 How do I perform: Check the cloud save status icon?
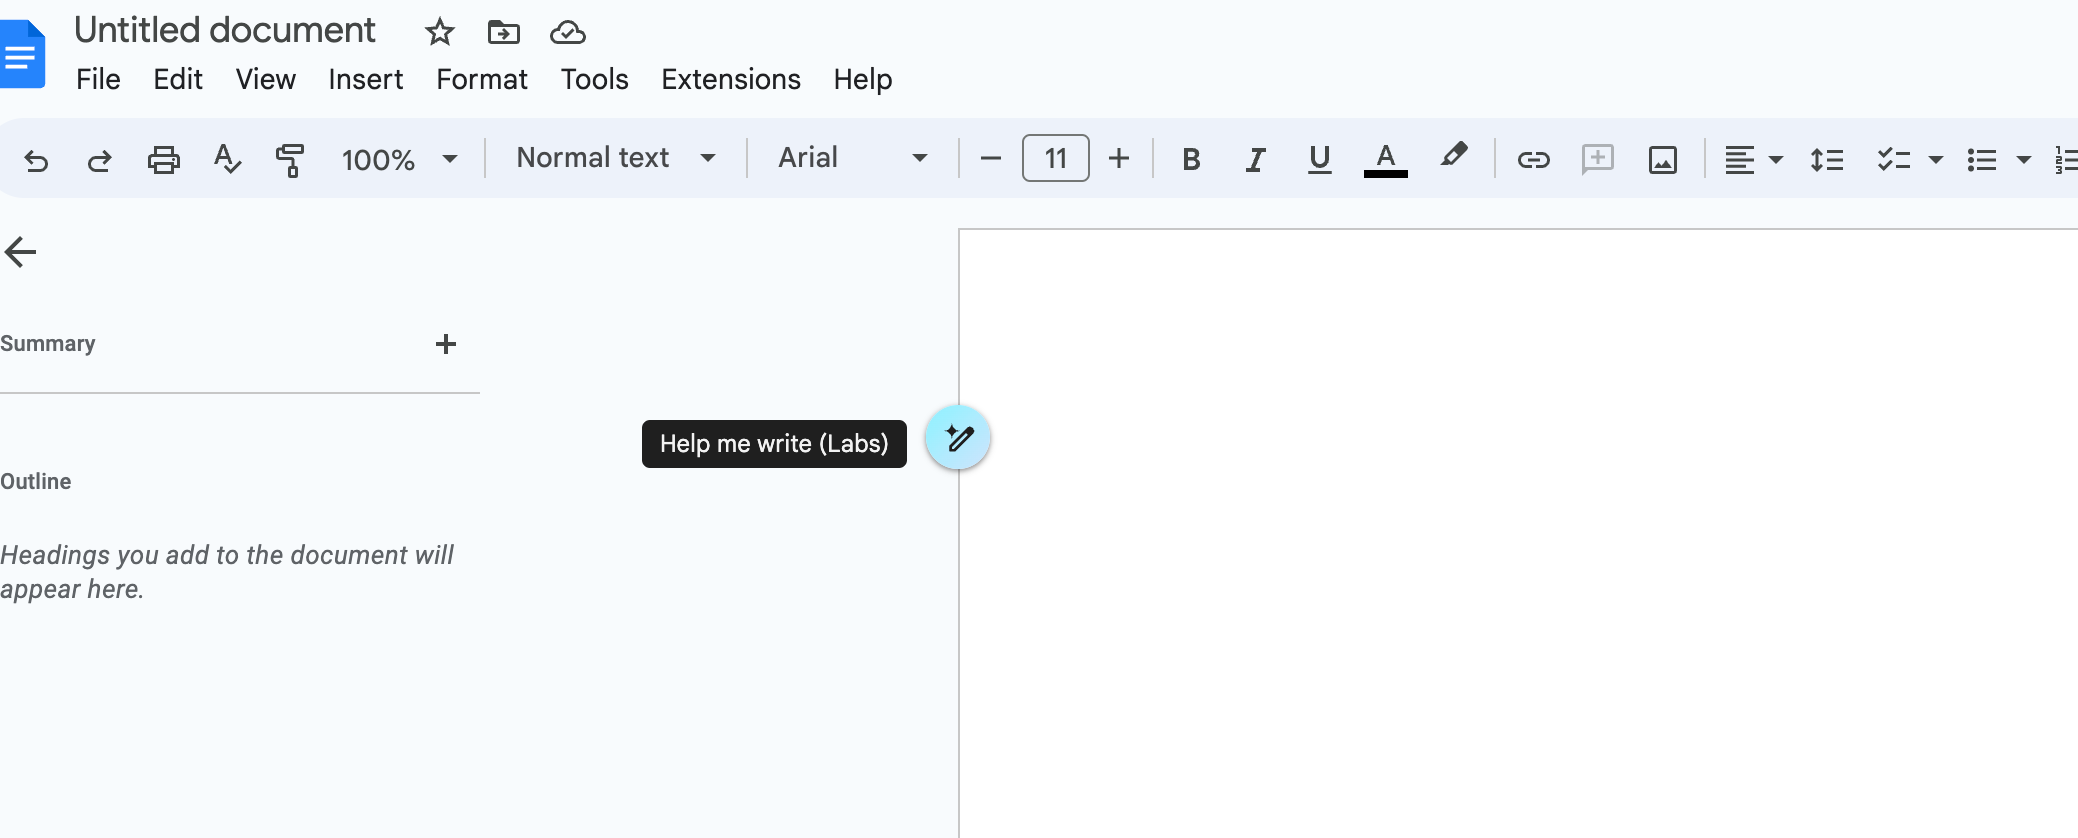point(567,33)
